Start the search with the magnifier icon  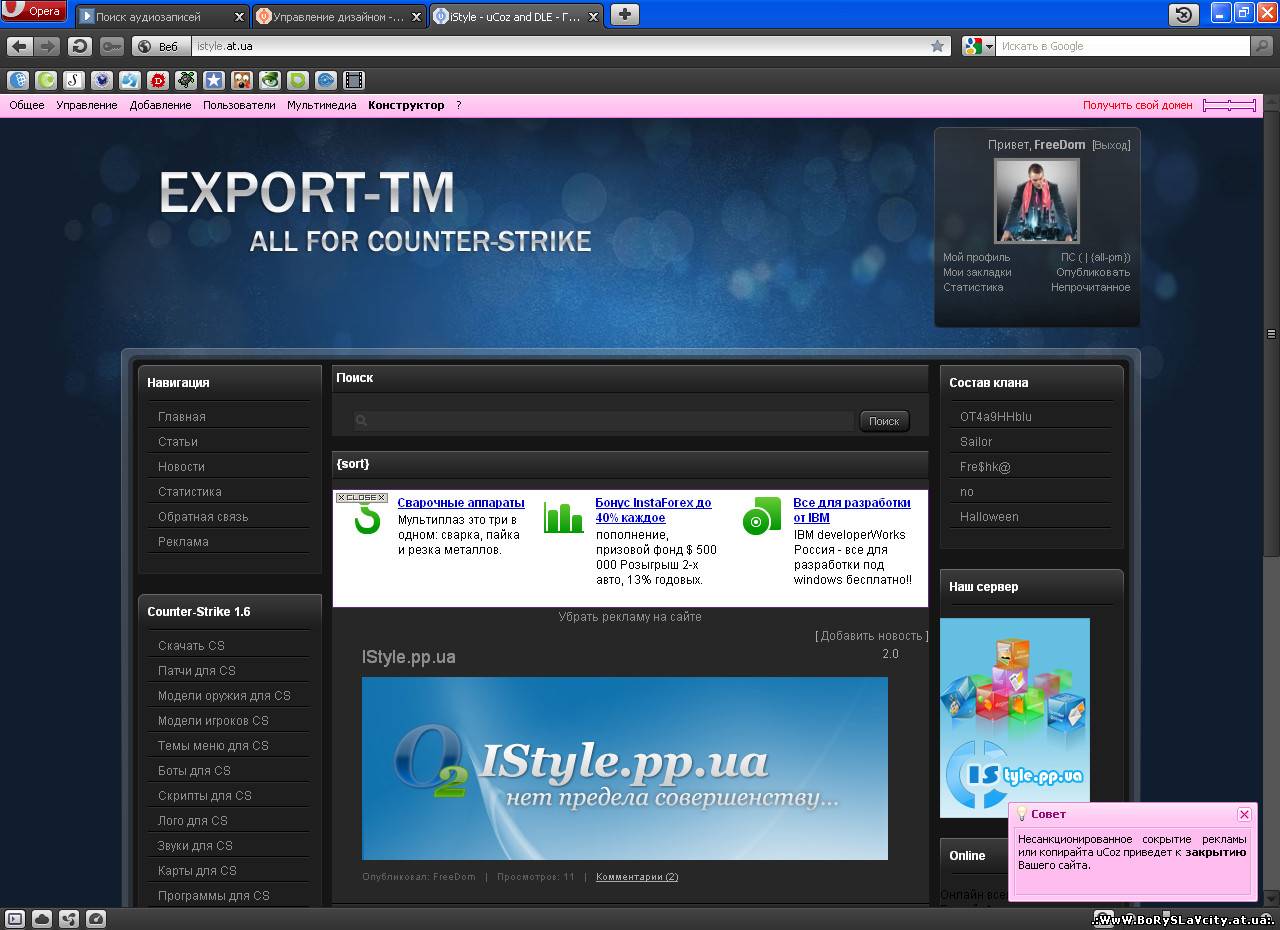[1263, 46]
